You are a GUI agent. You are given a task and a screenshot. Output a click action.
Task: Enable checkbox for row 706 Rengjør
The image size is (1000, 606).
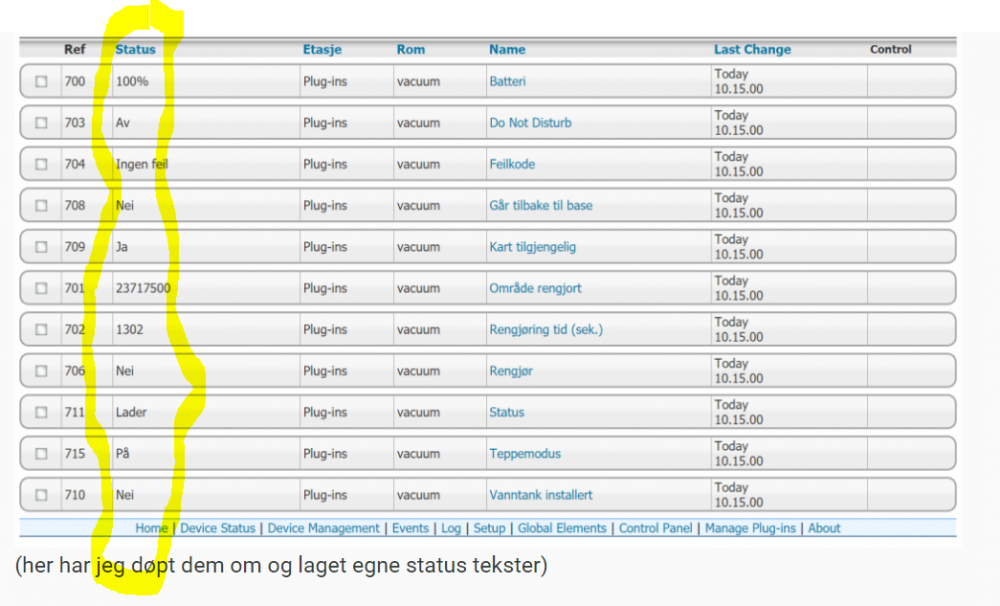coord(41,371)
